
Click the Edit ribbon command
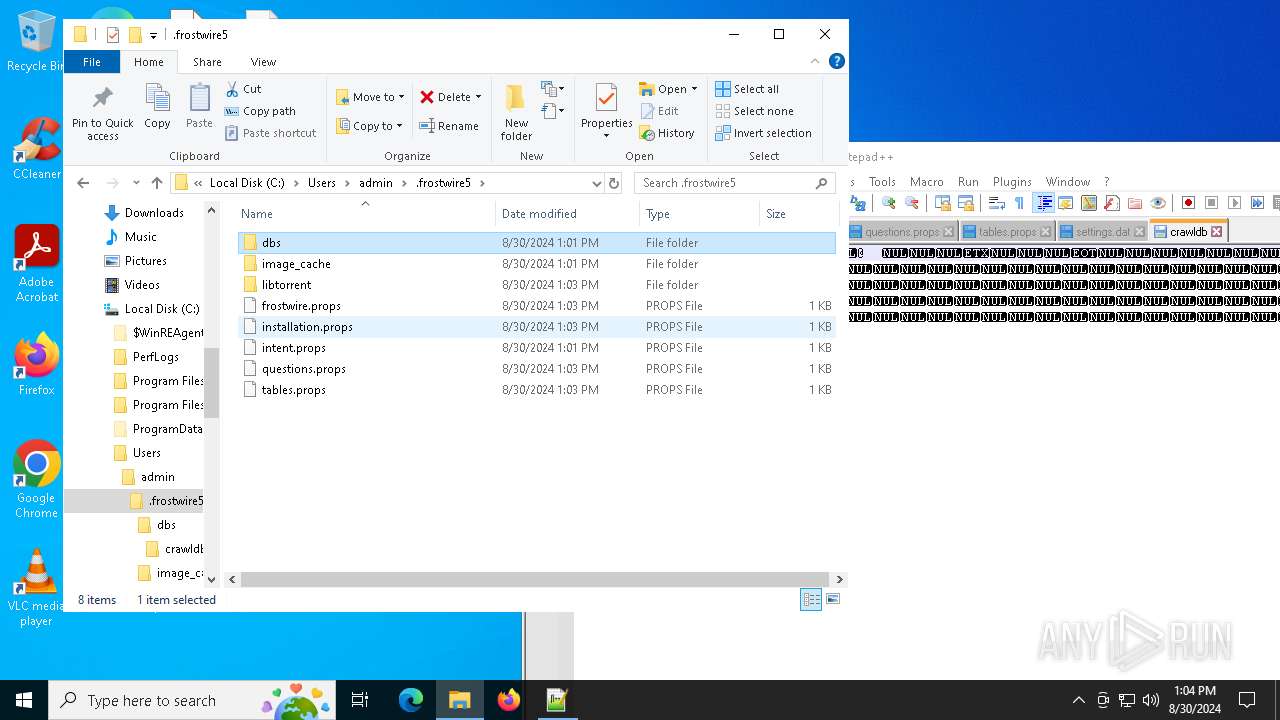click(x=659, y=111)
